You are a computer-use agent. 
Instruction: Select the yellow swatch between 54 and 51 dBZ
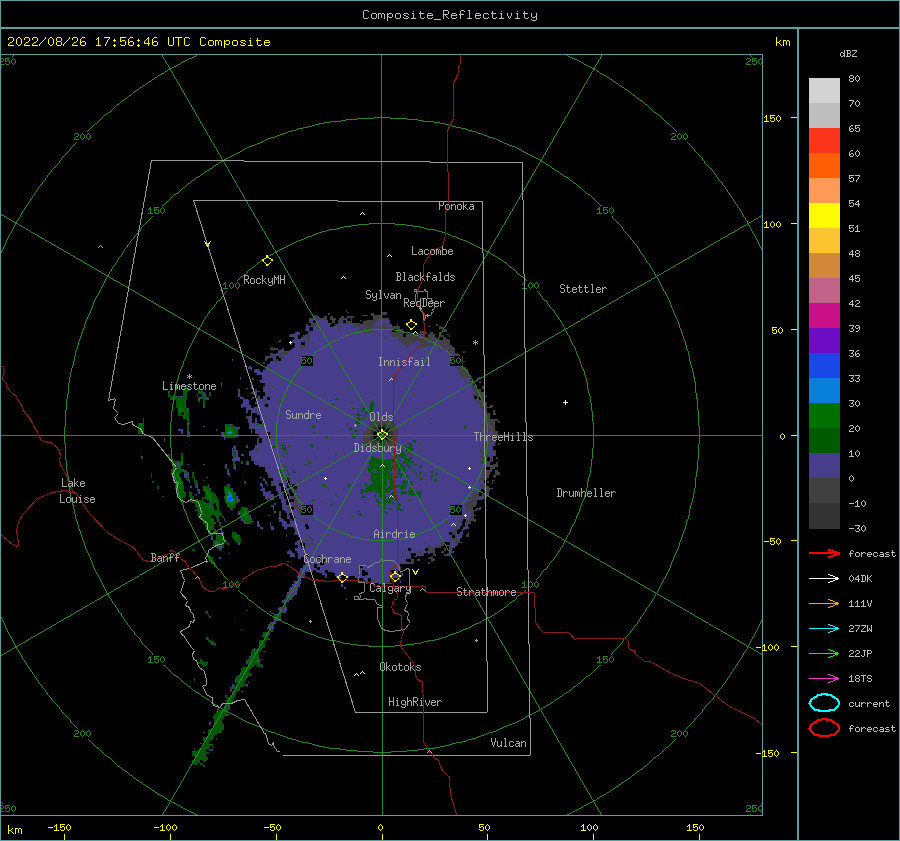click(824, 215)
